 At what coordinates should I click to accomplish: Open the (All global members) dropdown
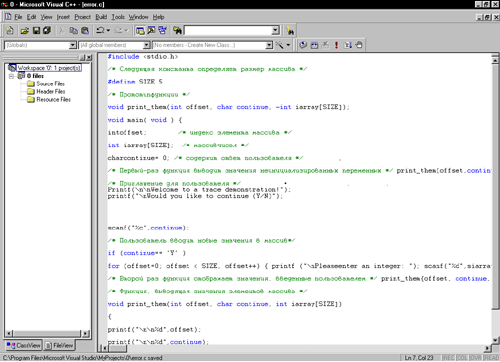146,45
